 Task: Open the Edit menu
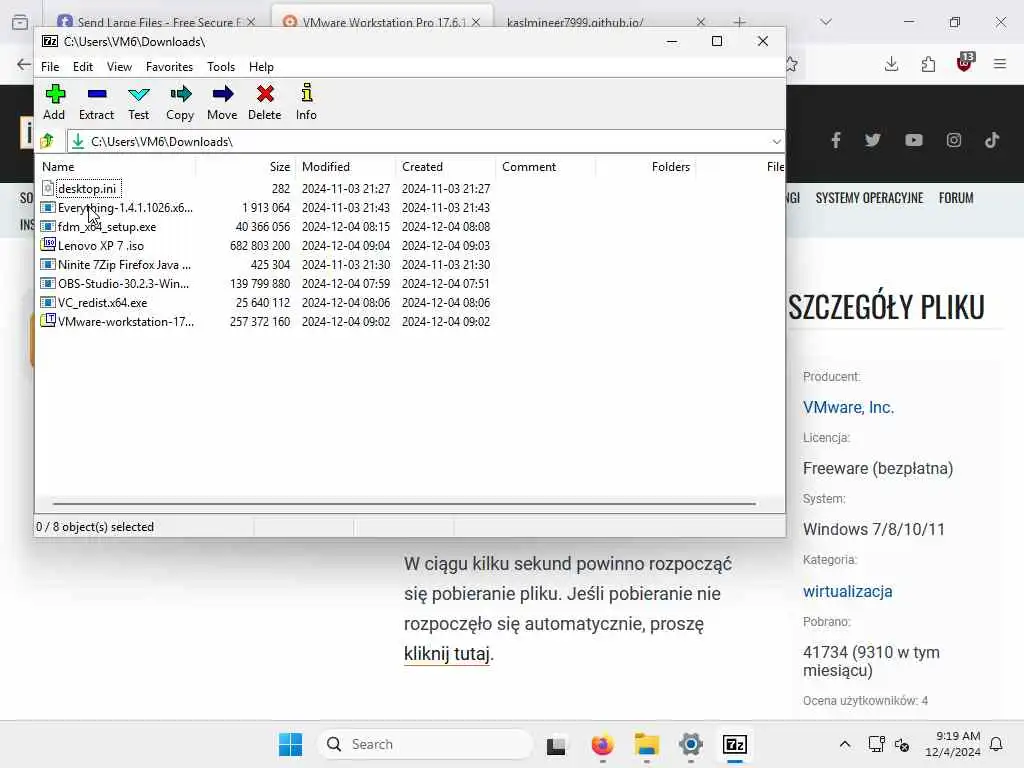(x=82, y=67)
